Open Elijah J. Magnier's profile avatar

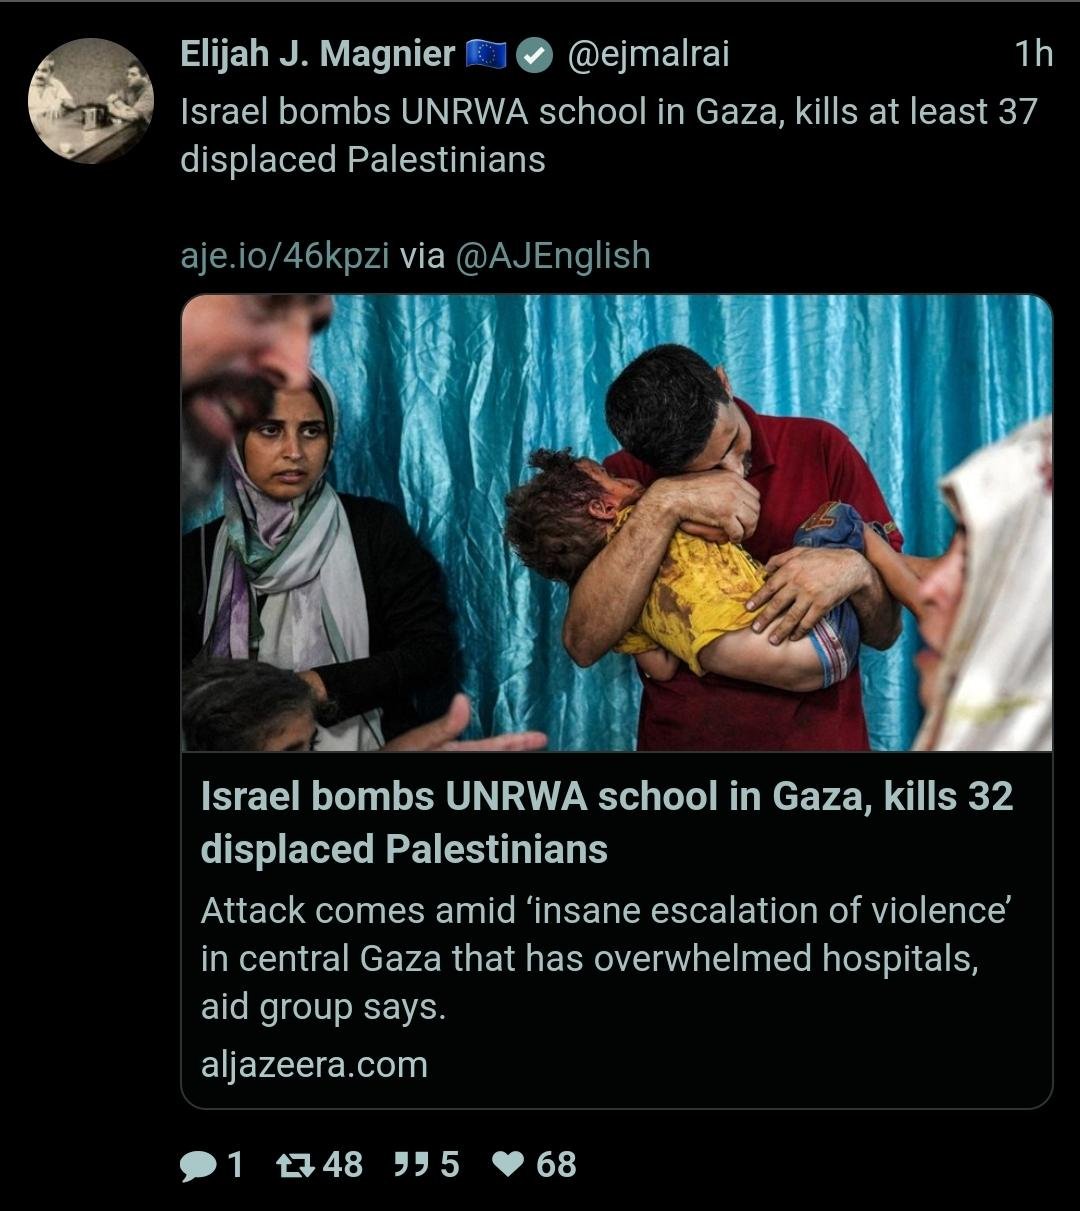91,101
